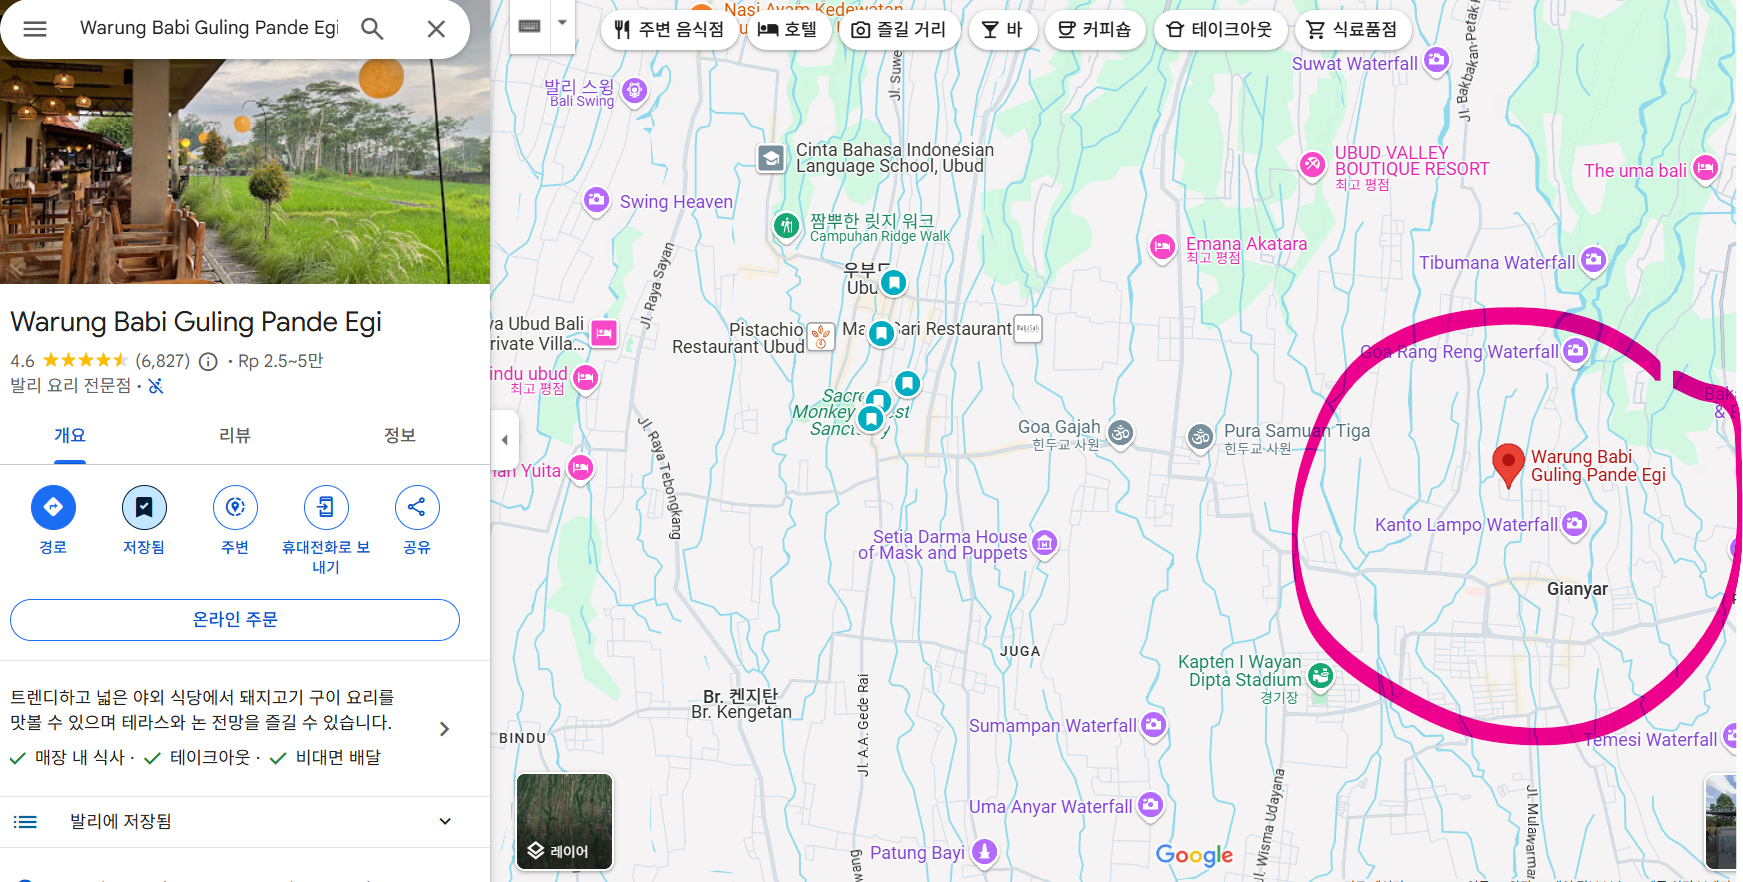The width and height of the screenshot is (1743, 882).
Task: Switch to the 리뷰 tab
Action: tap(235, 436)
